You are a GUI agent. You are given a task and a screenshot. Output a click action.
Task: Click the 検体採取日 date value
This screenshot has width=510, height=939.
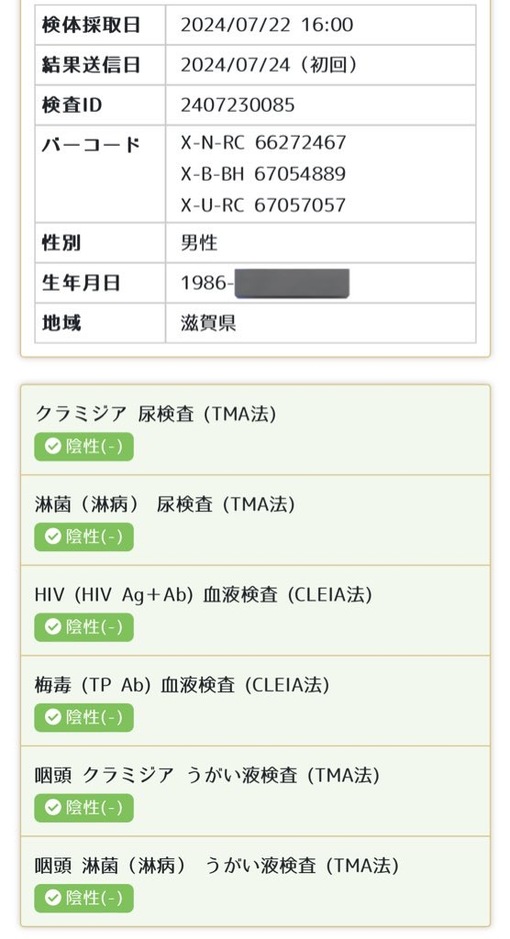[267, 25]
